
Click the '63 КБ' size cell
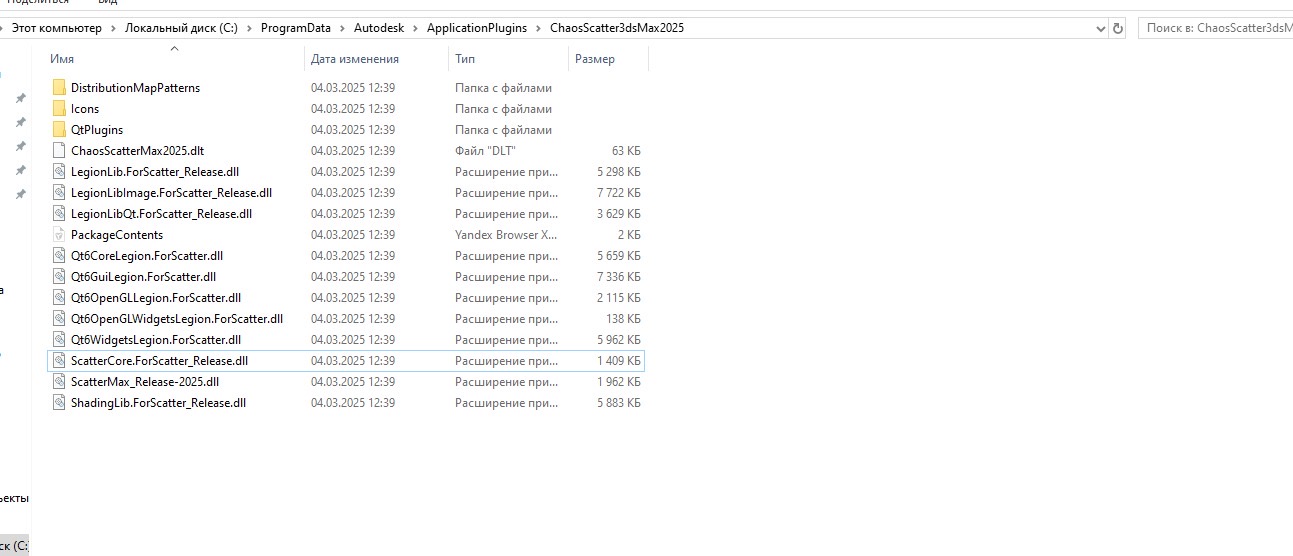click(625, 151)
